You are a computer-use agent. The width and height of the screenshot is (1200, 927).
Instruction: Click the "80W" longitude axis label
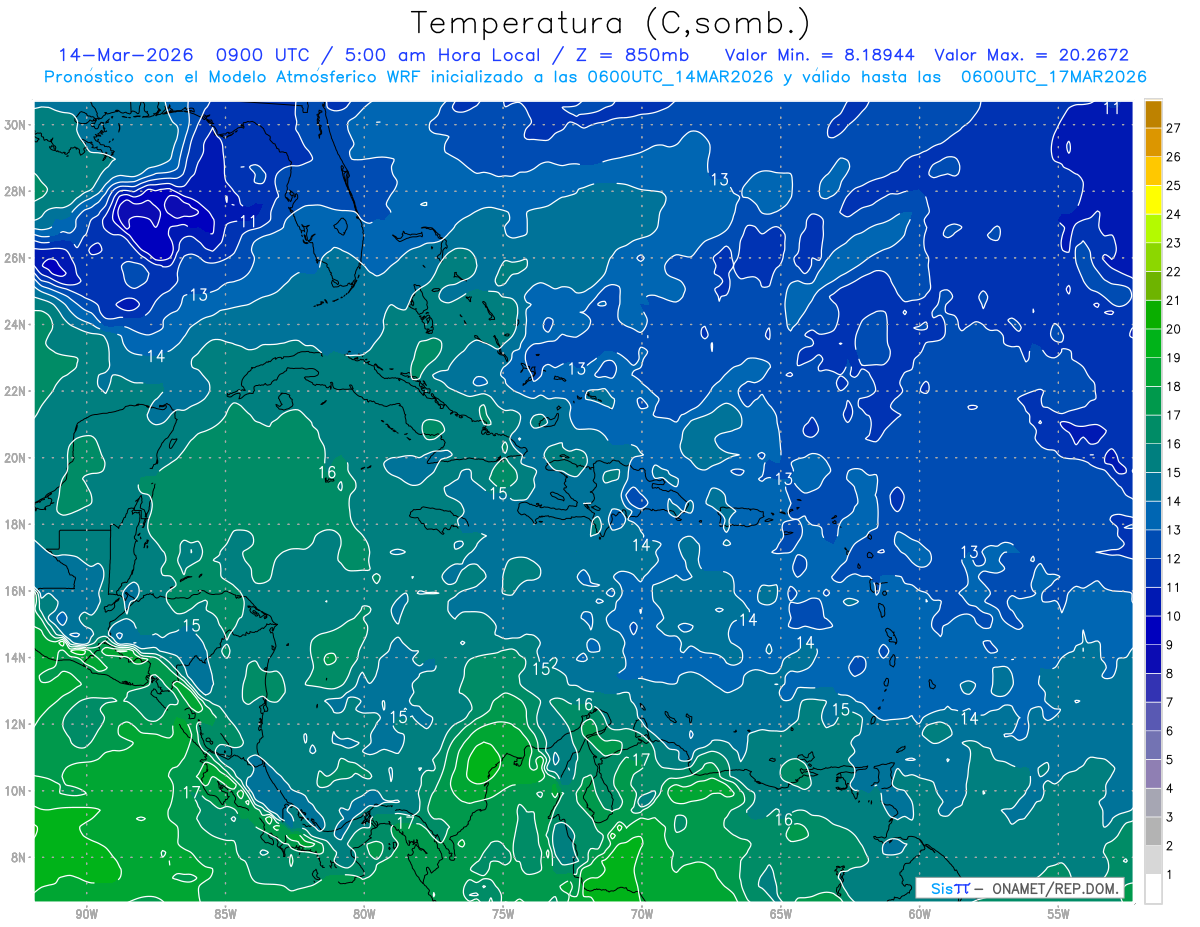pyautogui.click(x=364, y=914)
